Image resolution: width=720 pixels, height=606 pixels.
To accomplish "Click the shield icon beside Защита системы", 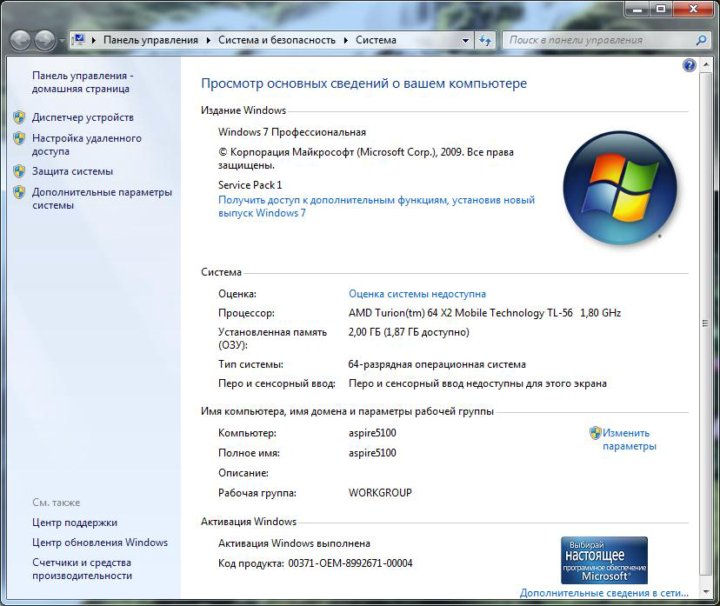I will point(19,171).
